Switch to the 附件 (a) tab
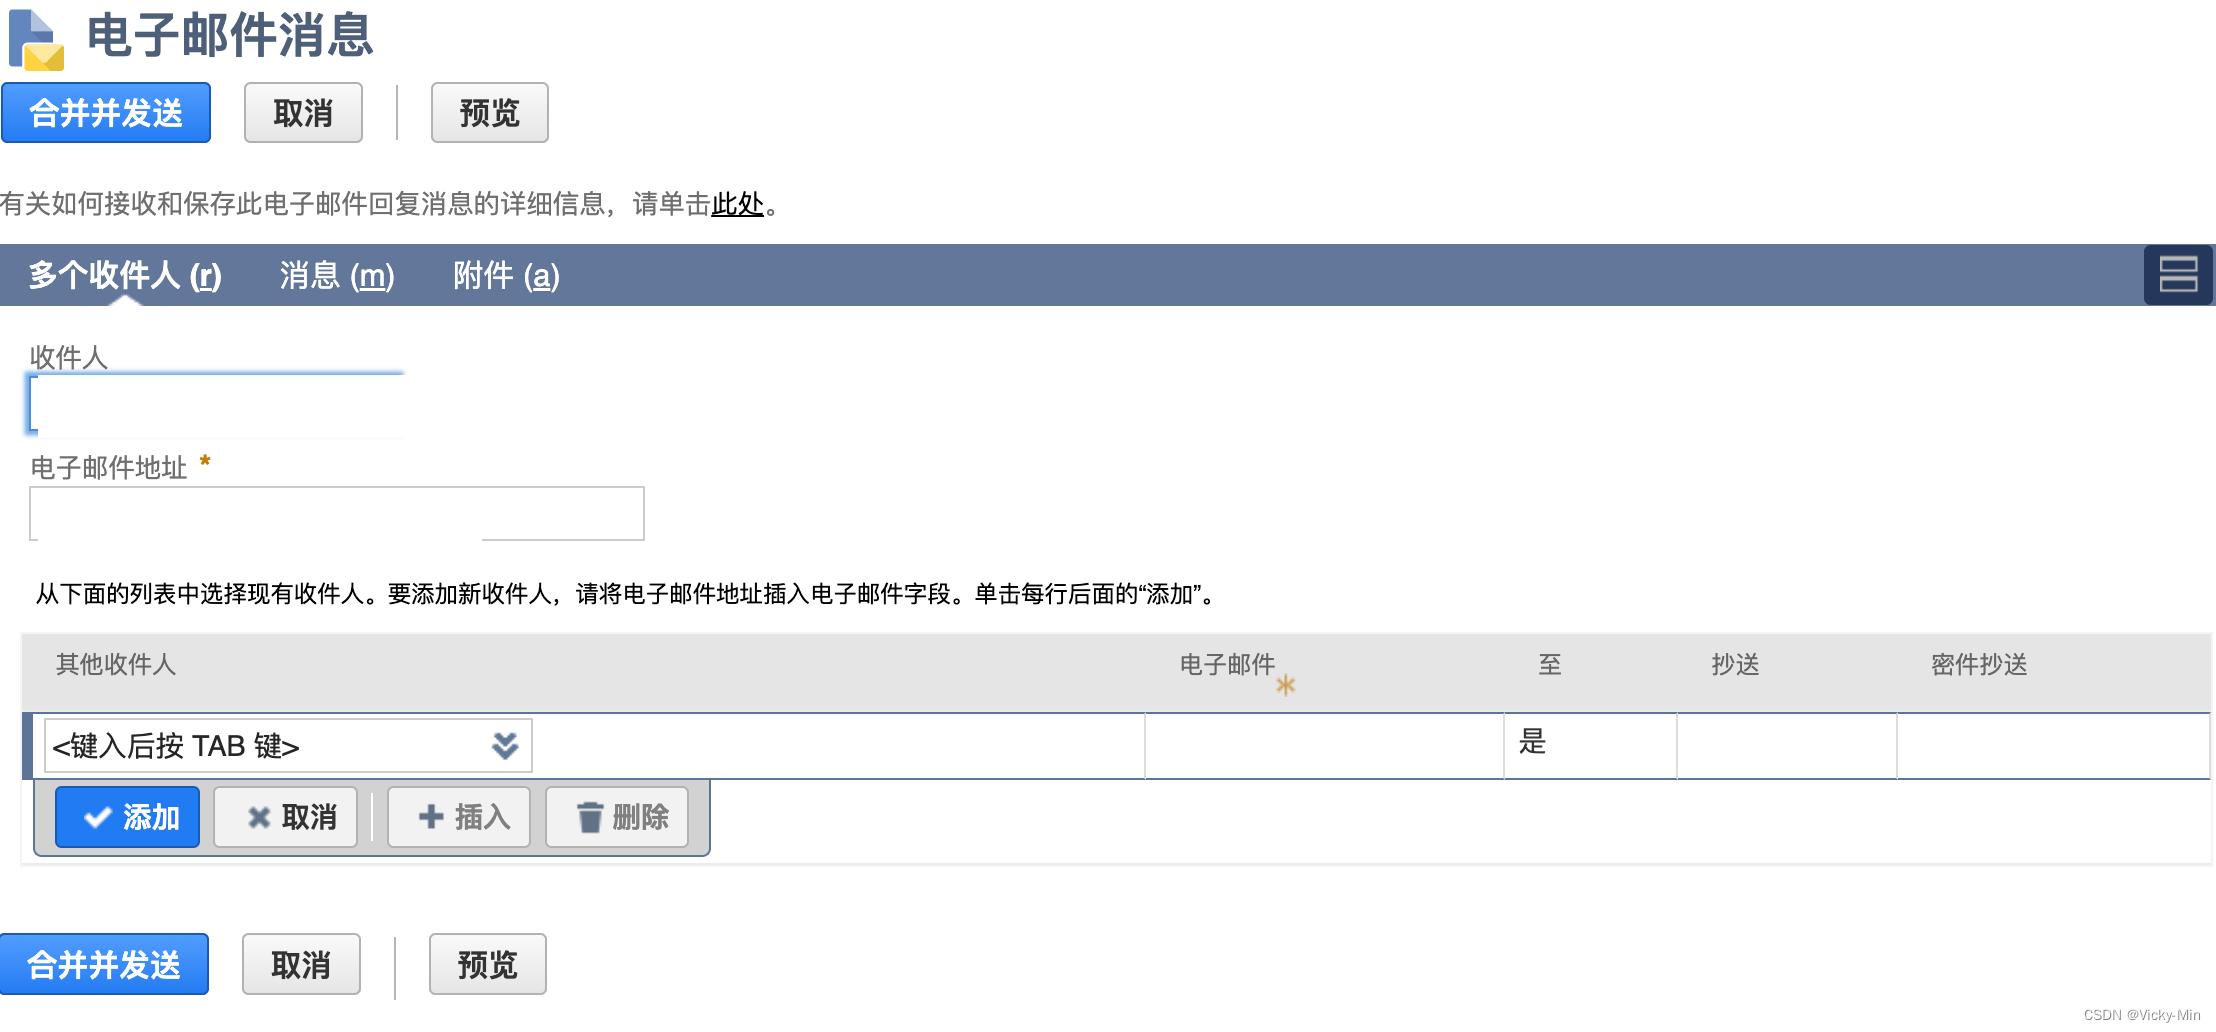The image size is (2216, 1032). pos(506,275)
